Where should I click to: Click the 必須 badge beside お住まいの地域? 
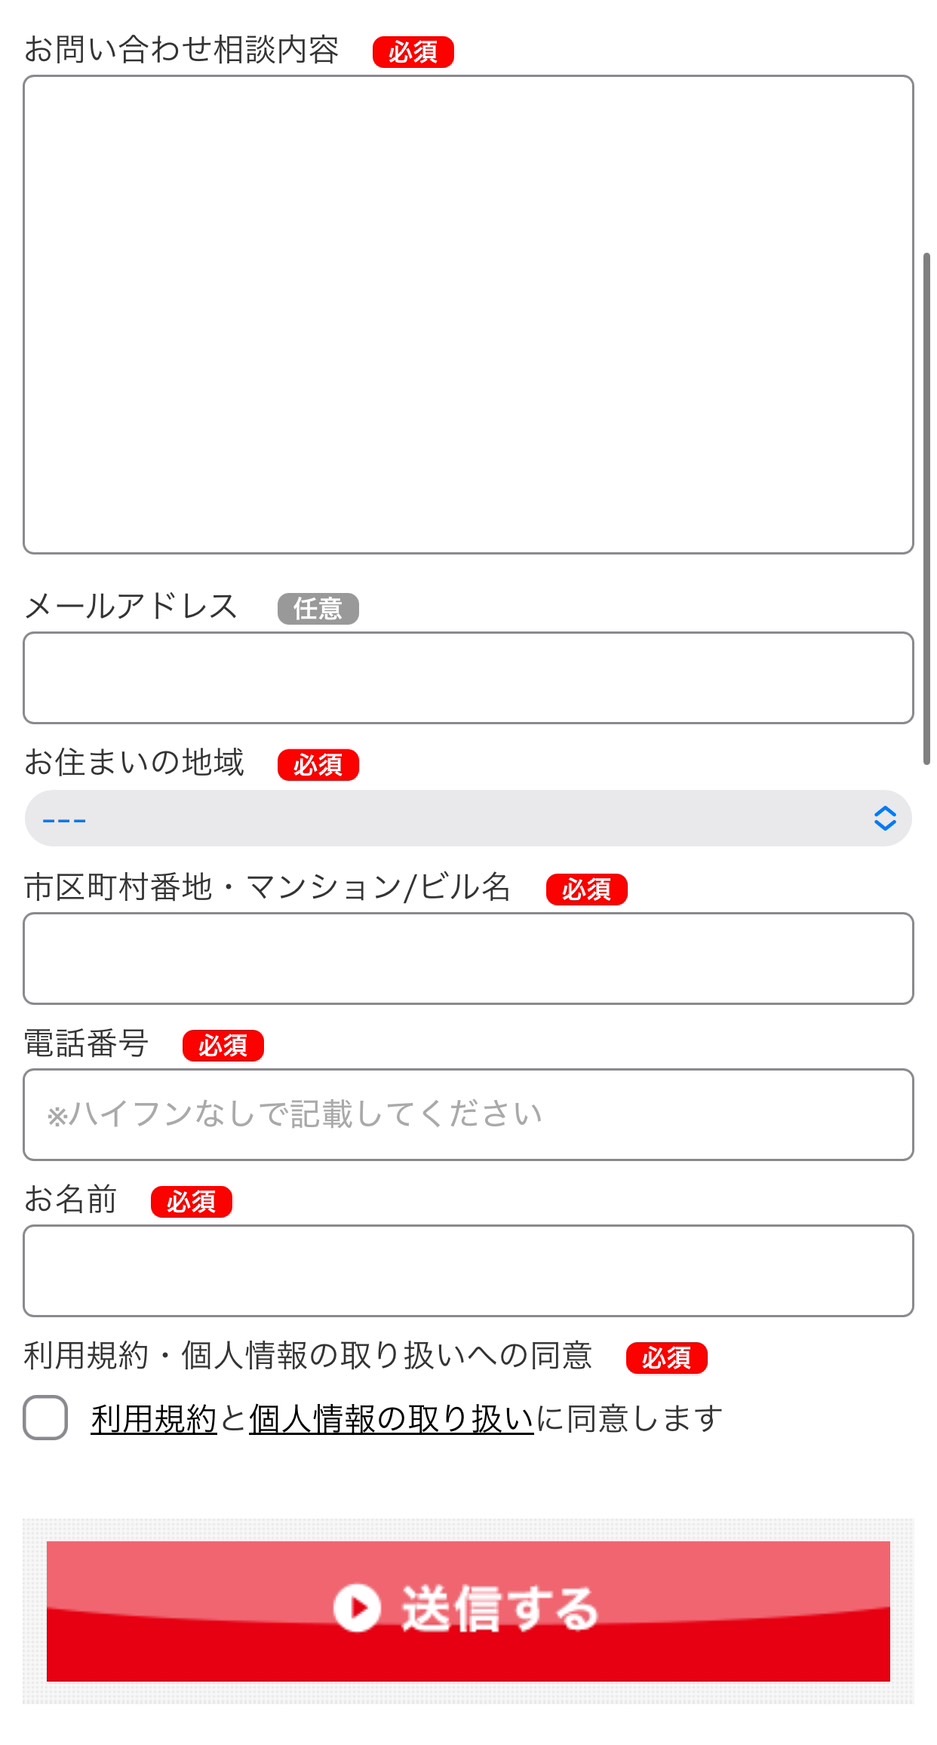[x=318, y=764]
